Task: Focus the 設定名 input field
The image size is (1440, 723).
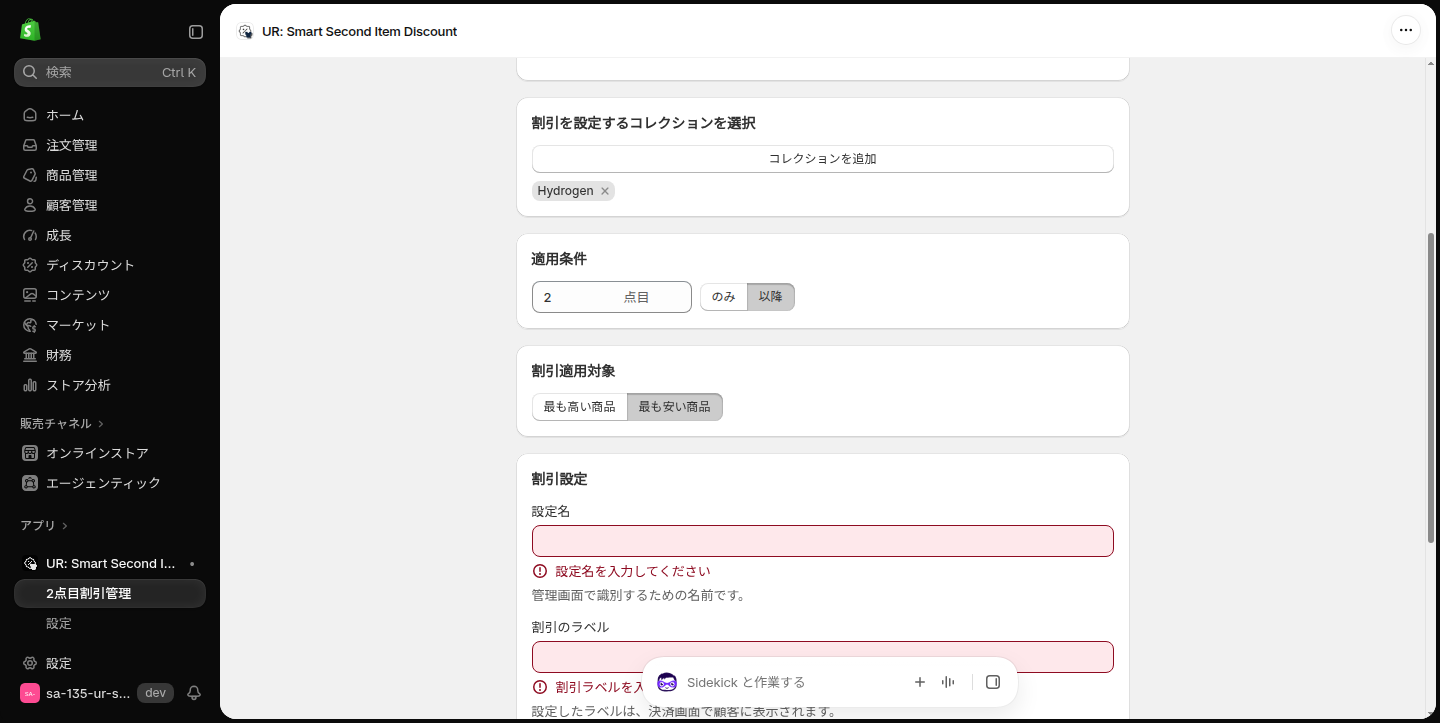Action: point(822,541)
